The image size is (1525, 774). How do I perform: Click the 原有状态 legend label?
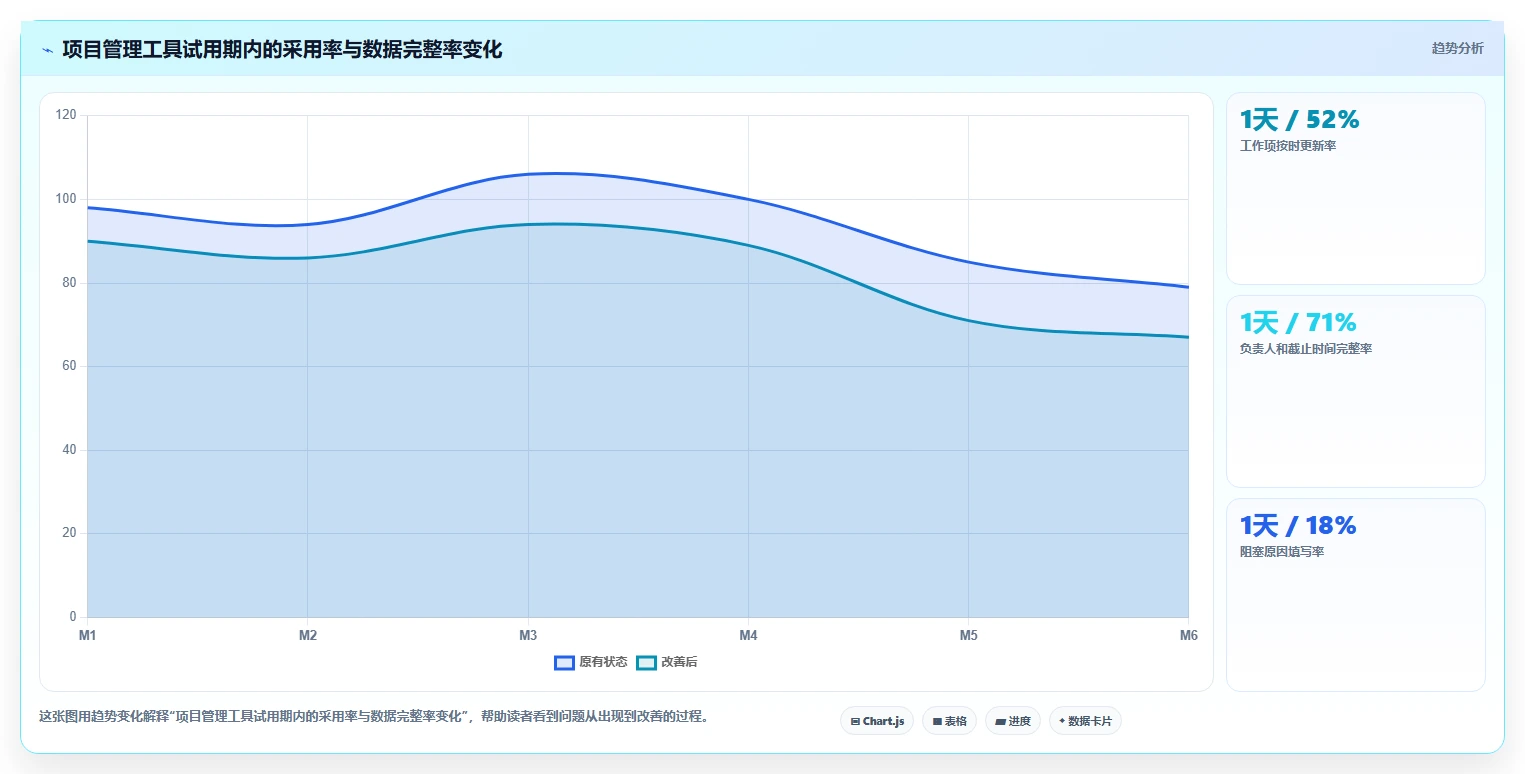click(x=603, y=662)
